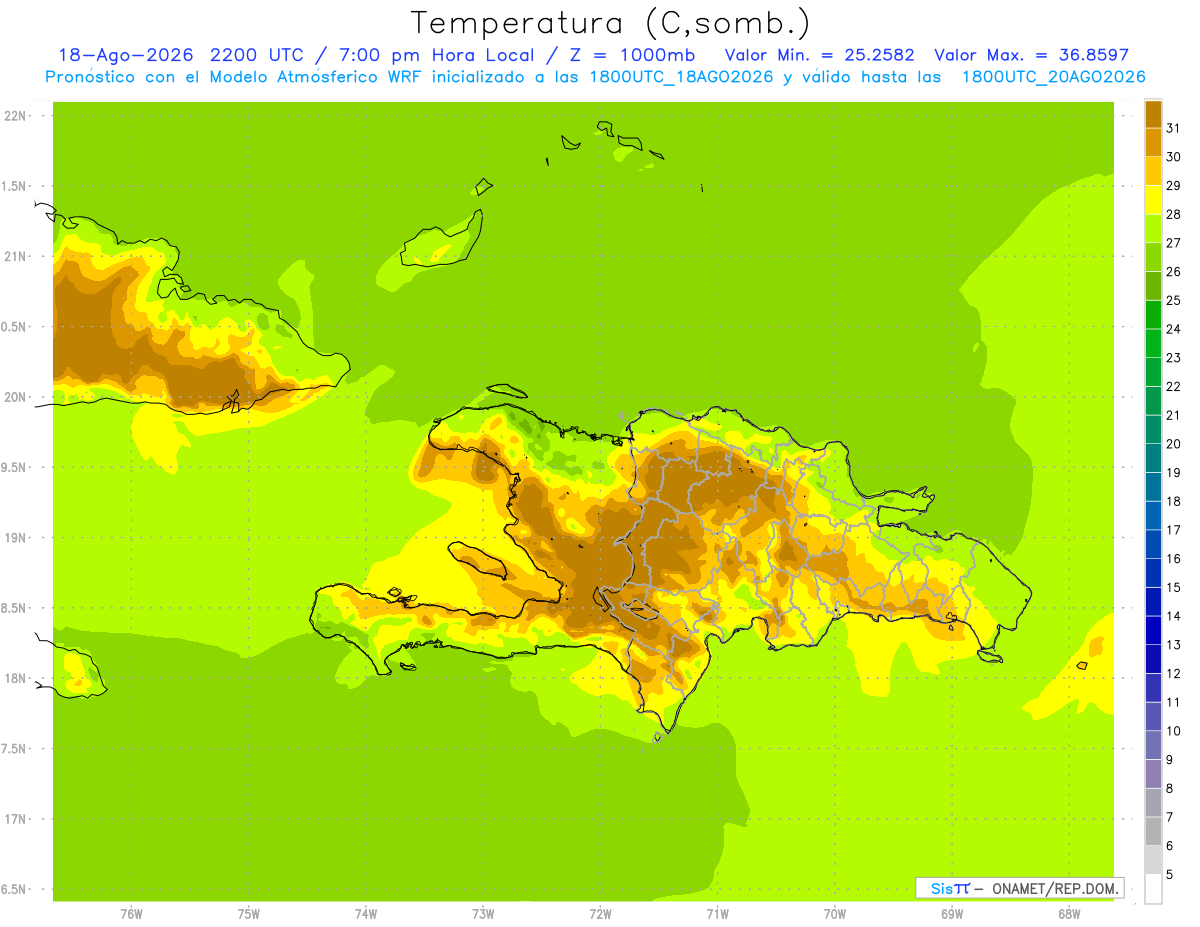Click the olive swatch between 25 and 26
Viewport: 1200px width, 927px height.
1153,286
